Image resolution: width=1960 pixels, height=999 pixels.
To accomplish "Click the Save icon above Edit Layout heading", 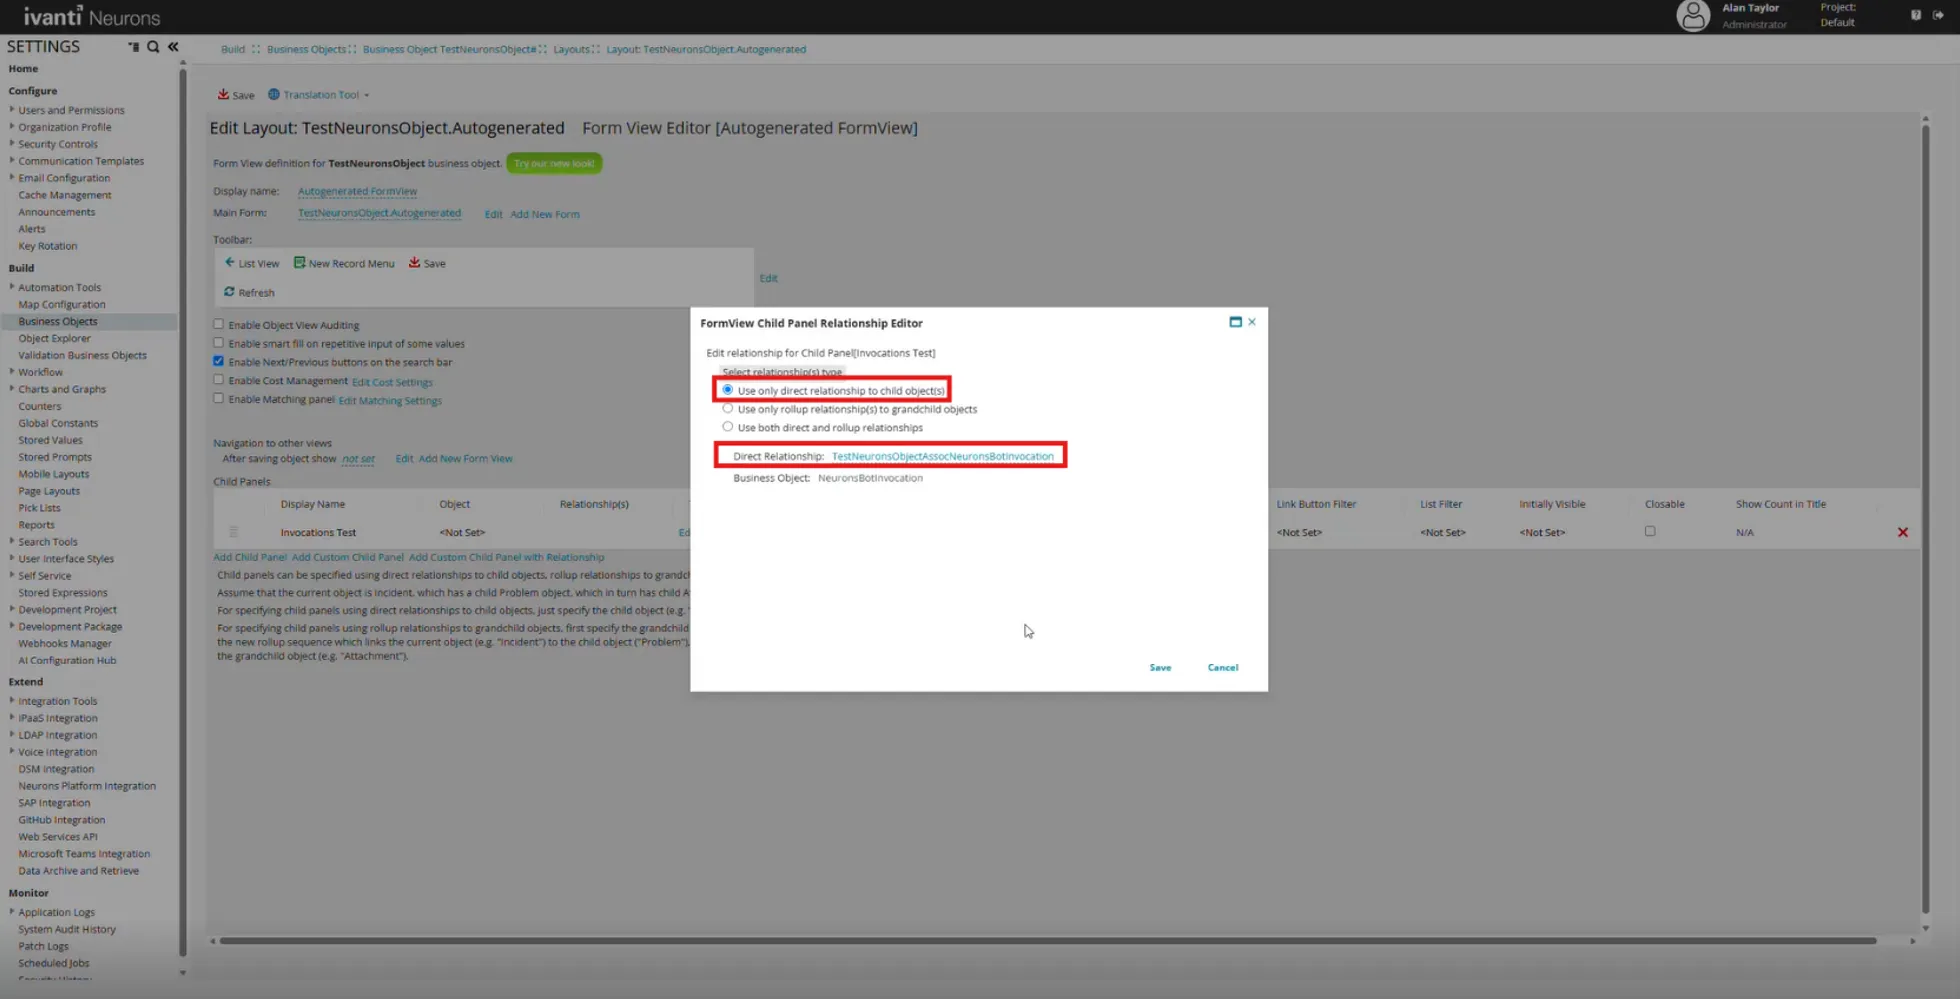I will click(223, 94).
